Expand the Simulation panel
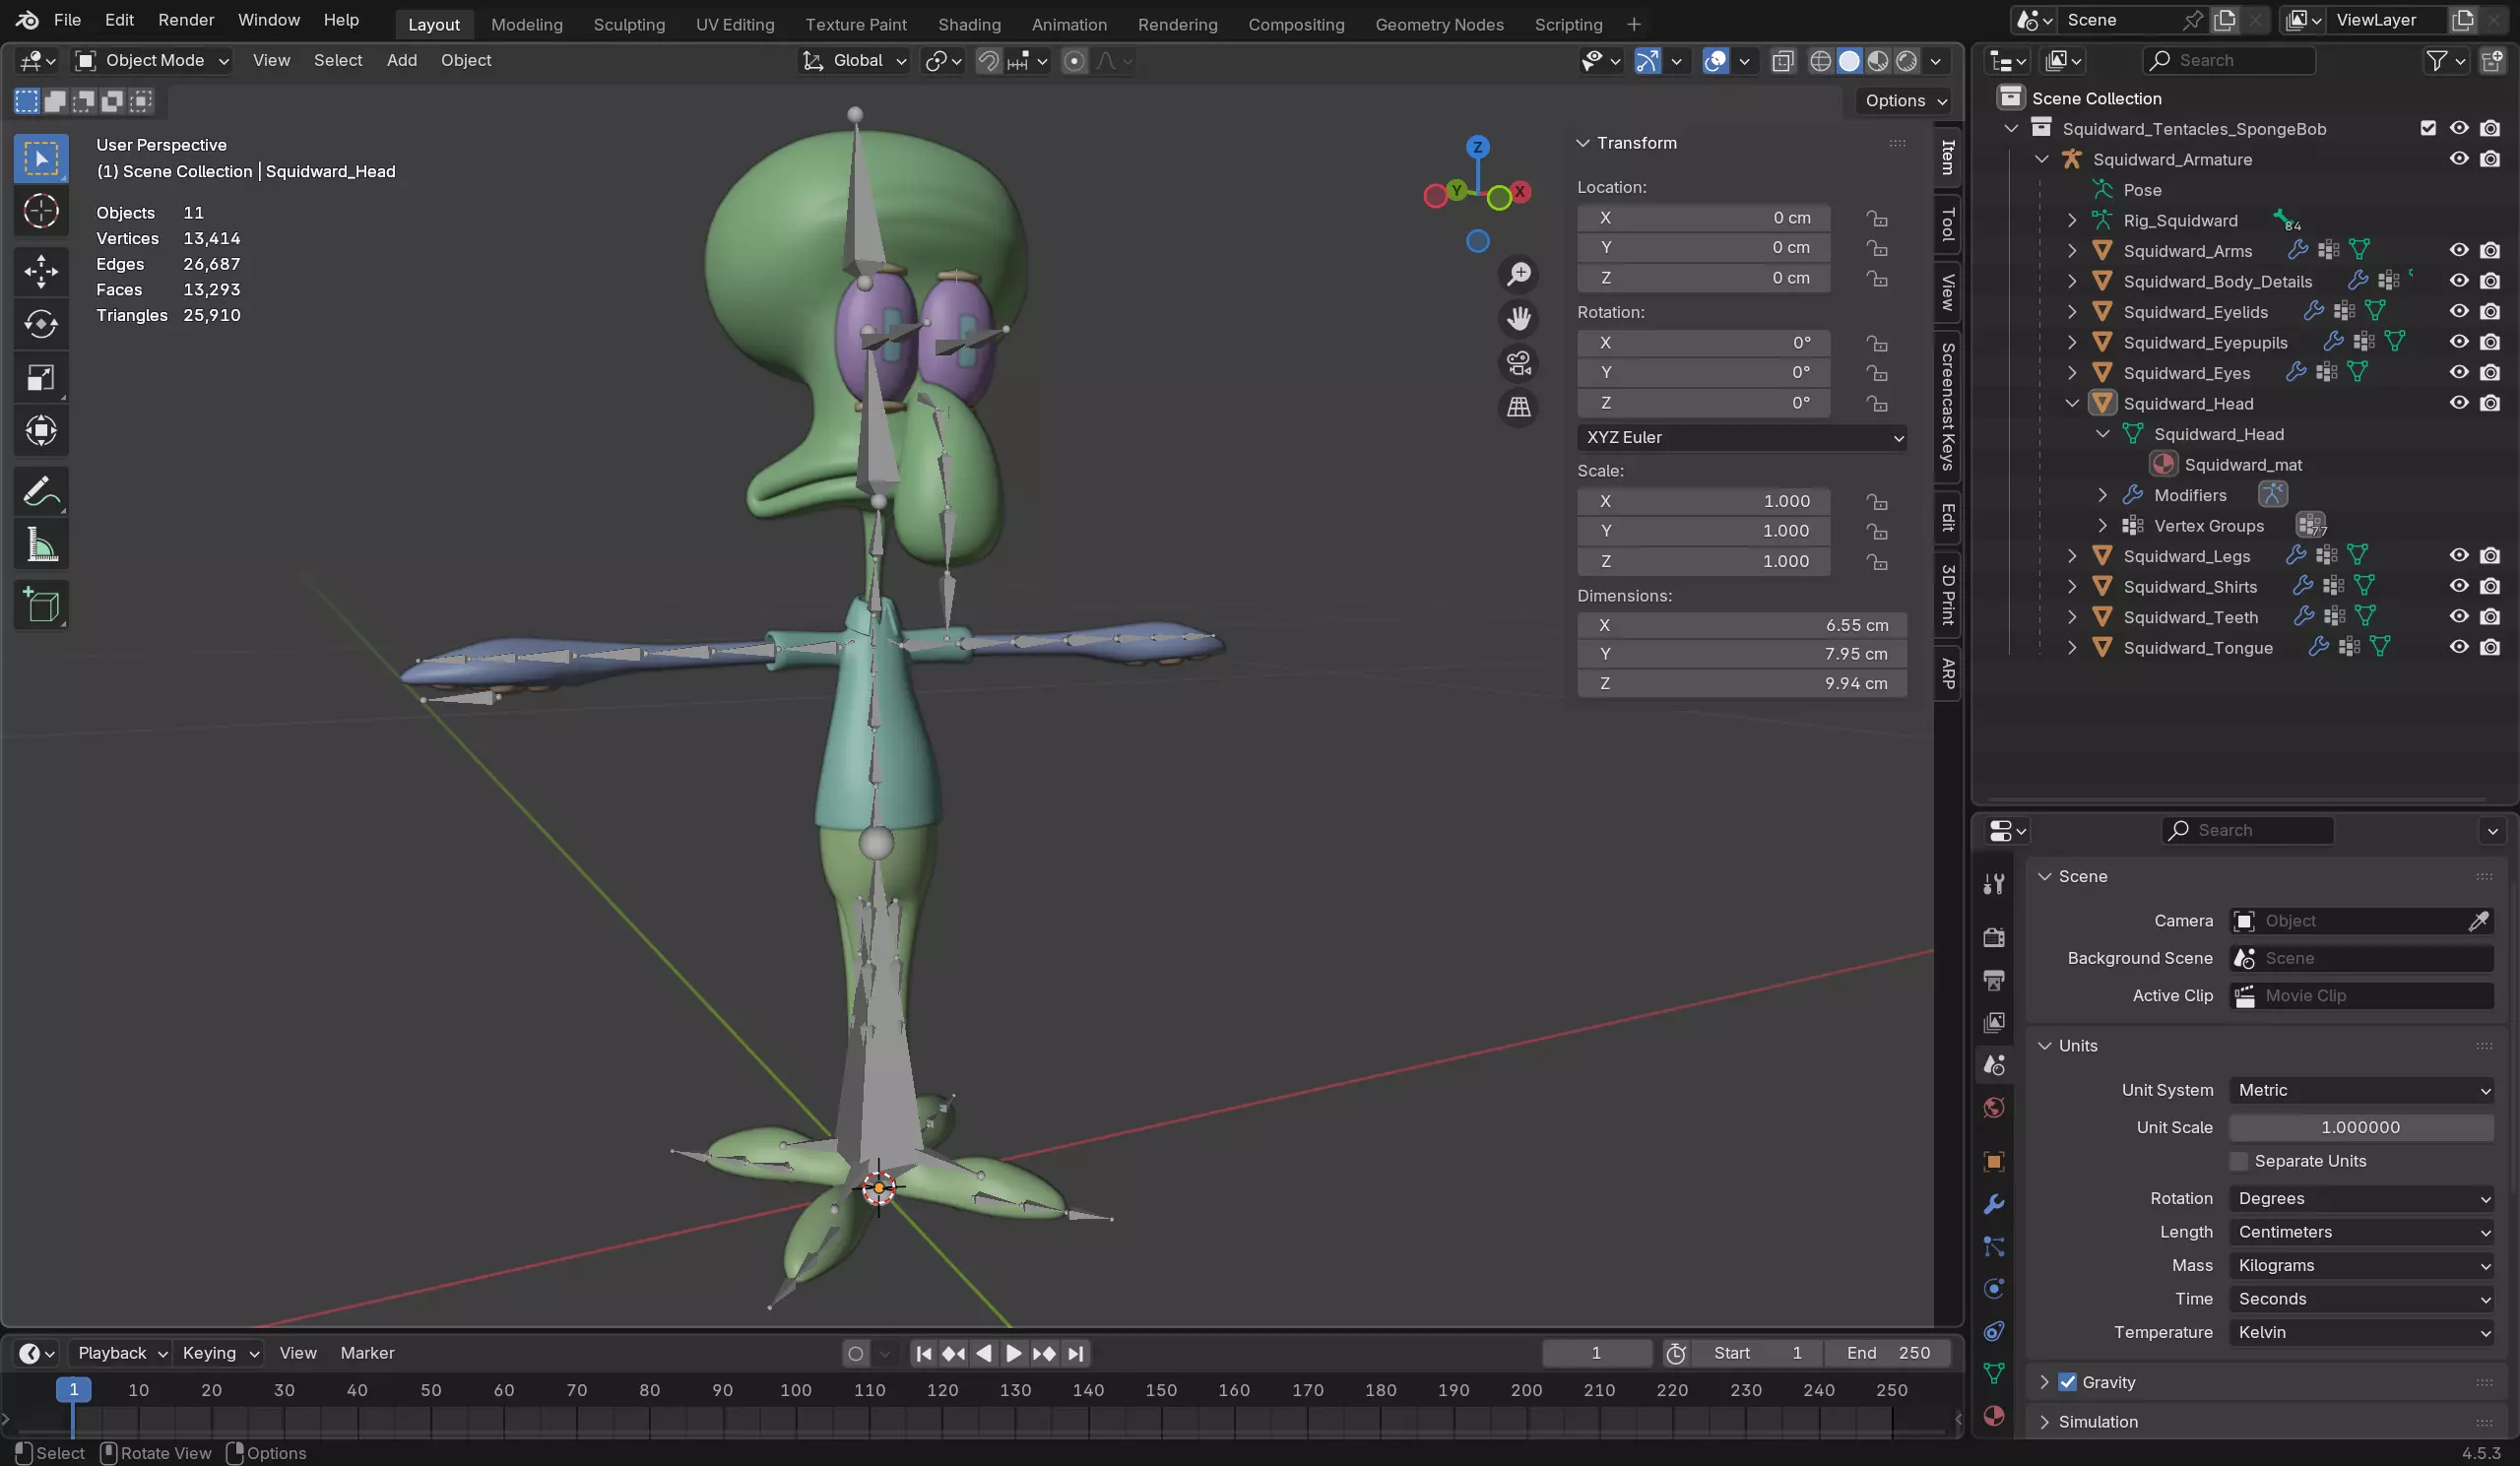This screenshot has width=2520, height=1466. click(2045, 1422)
